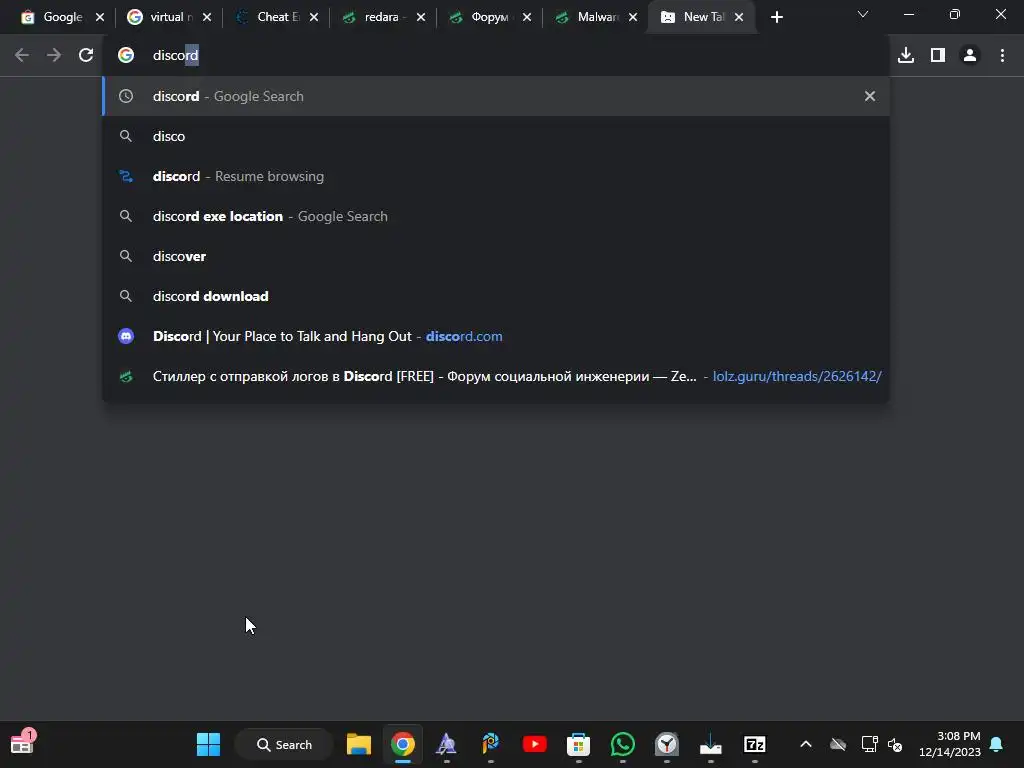Image resolution: width=1024 pixels, height=768 pixels.
Task: Open the clock-faced app taskbar icon
Action: click(667, 744)
